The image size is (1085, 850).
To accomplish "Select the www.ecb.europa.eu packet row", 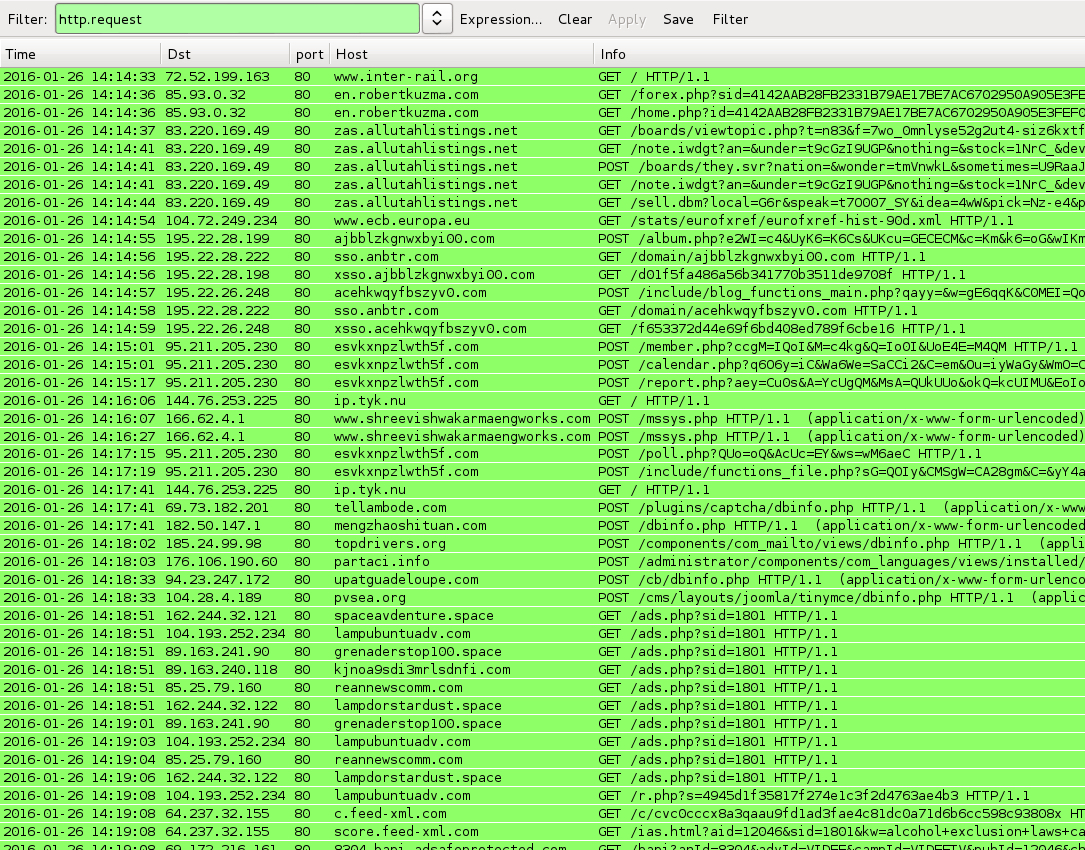I will pos(401,220).
